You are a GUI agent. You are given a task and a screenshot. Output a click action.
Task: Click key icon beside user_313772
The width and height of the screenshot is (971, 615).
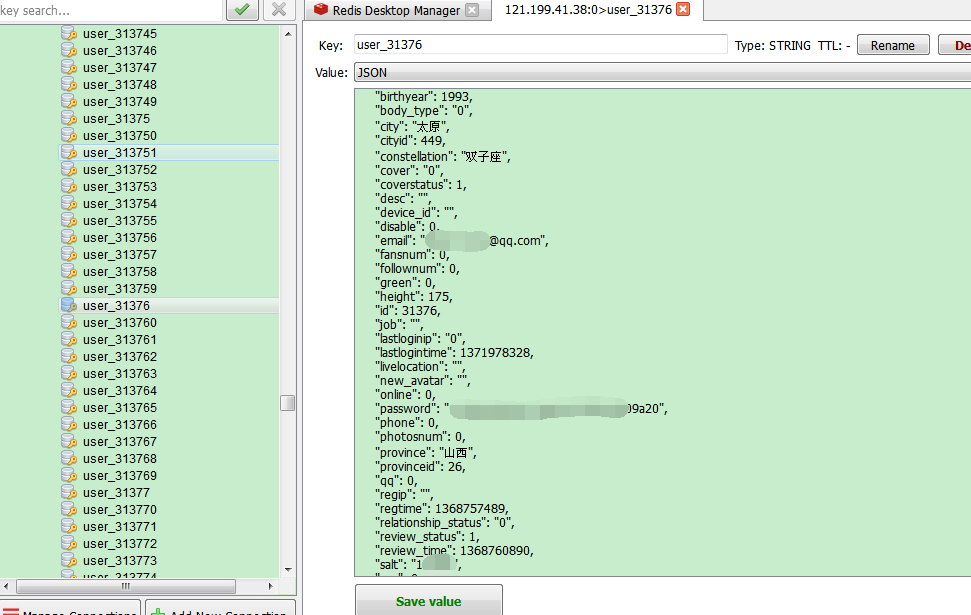point(69,544)
